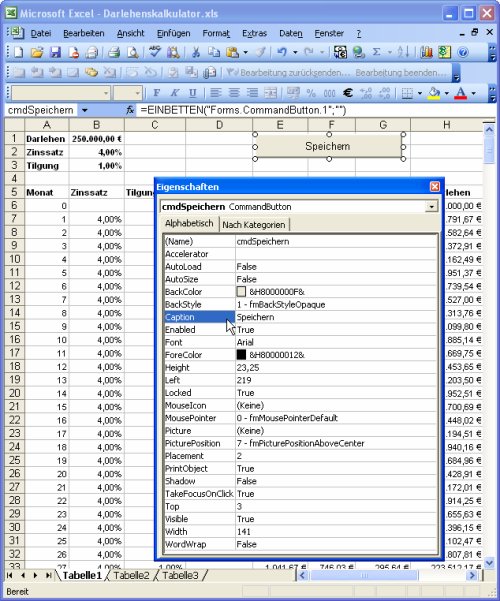This screenshot has width=500, height=601.
Task: Open Microsoft Excel Help question mark icon
Action: point(463,52)
